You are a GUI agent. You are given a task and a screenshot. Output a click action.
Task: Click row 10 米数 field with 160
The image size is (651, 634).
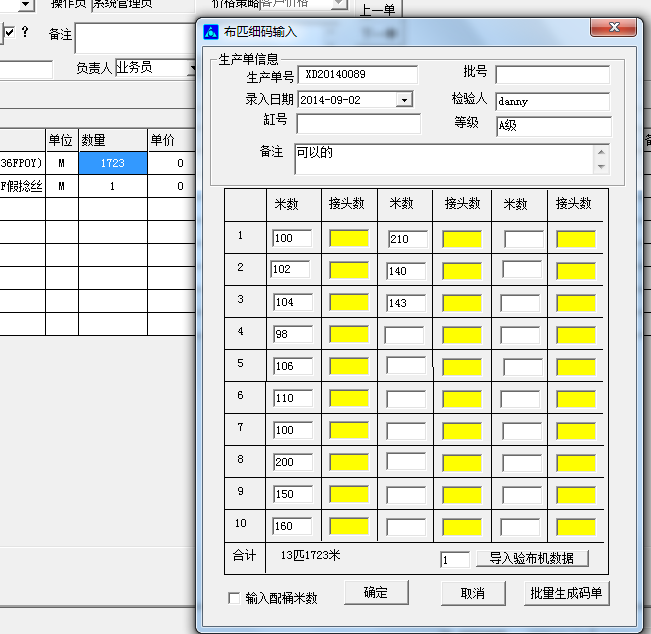point(292,526)
